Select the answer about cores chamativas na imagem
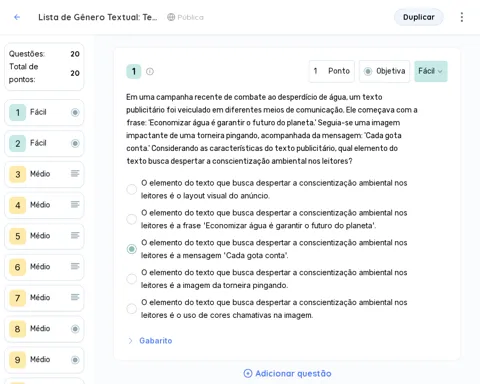Viewport: 480px width, 384px height. click(132, 309)
